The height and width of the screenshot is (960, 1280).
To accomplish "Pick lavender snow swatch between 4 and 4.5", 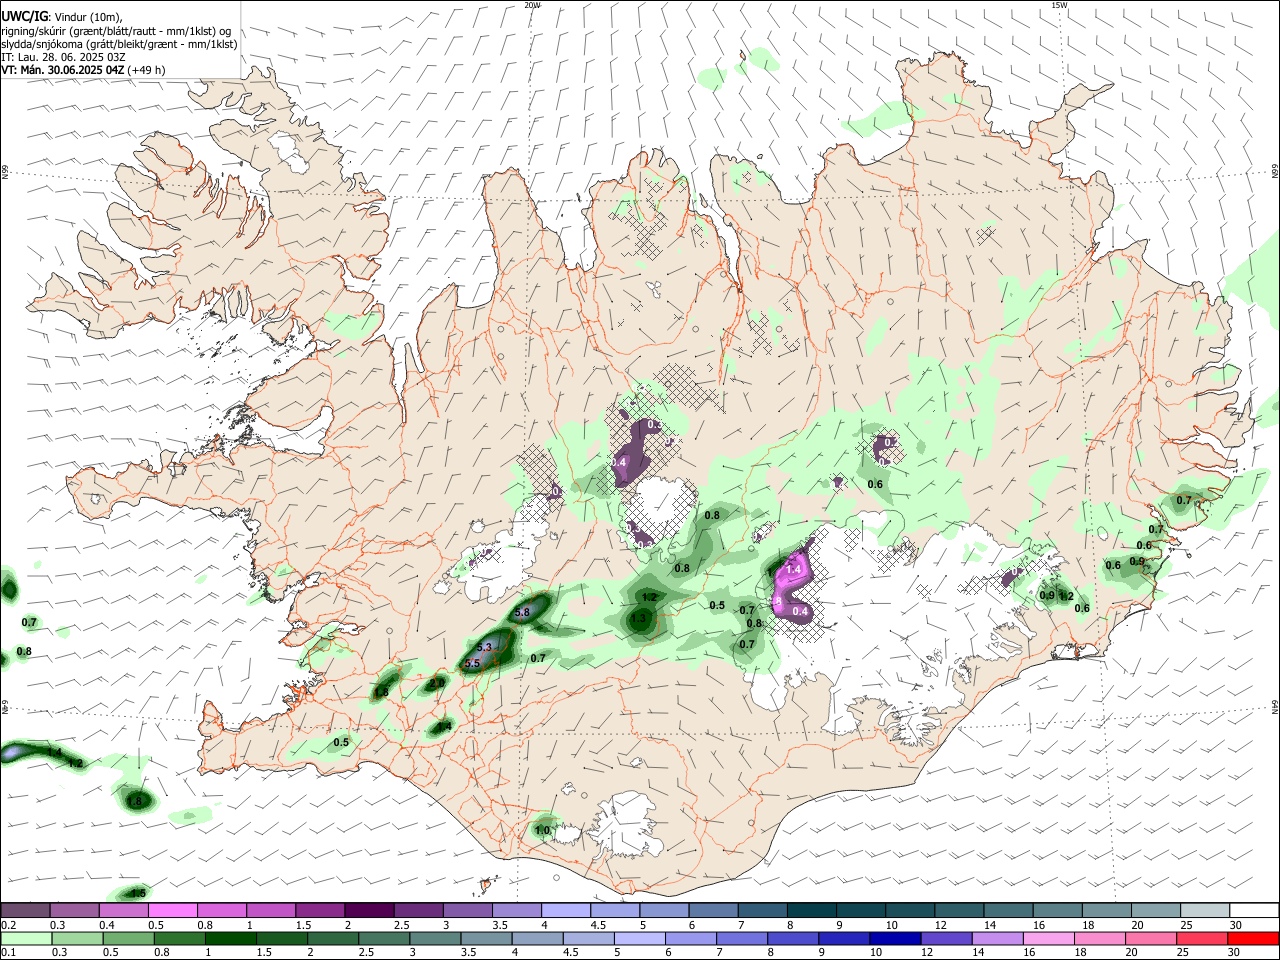I will [568, 910].
